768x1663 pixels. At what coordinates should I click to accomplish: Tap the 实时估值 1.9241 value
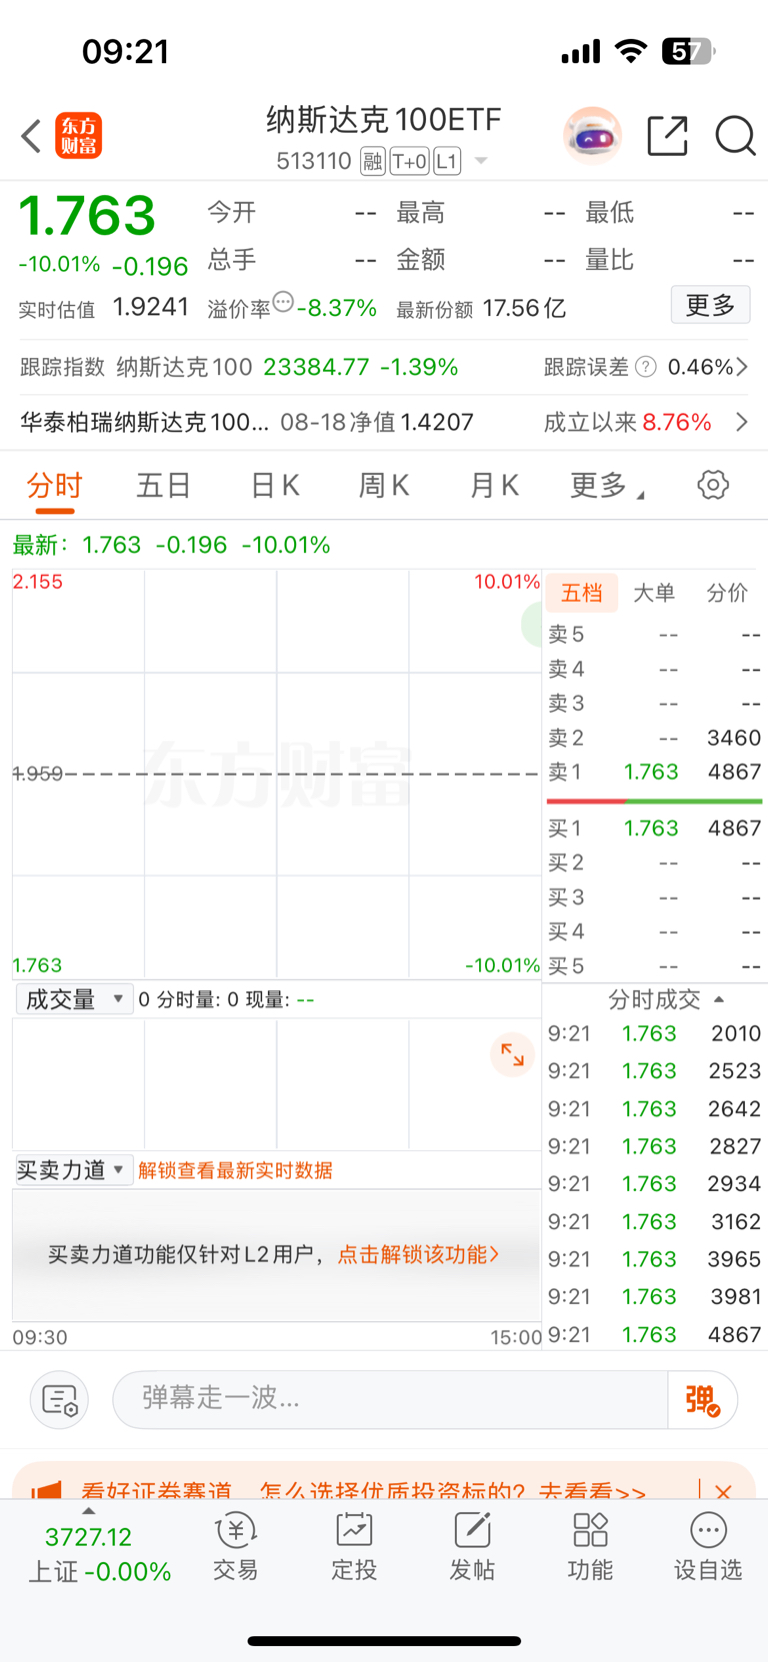pyautogui.click(x=151, y=307)
